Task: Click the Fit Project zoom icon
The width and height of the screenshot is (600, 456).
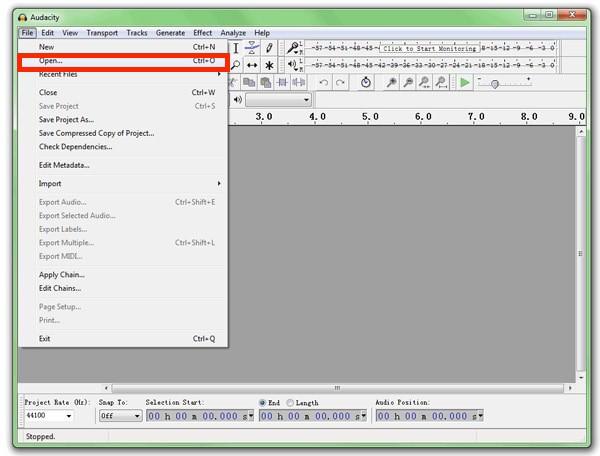Action: point(441,82)
